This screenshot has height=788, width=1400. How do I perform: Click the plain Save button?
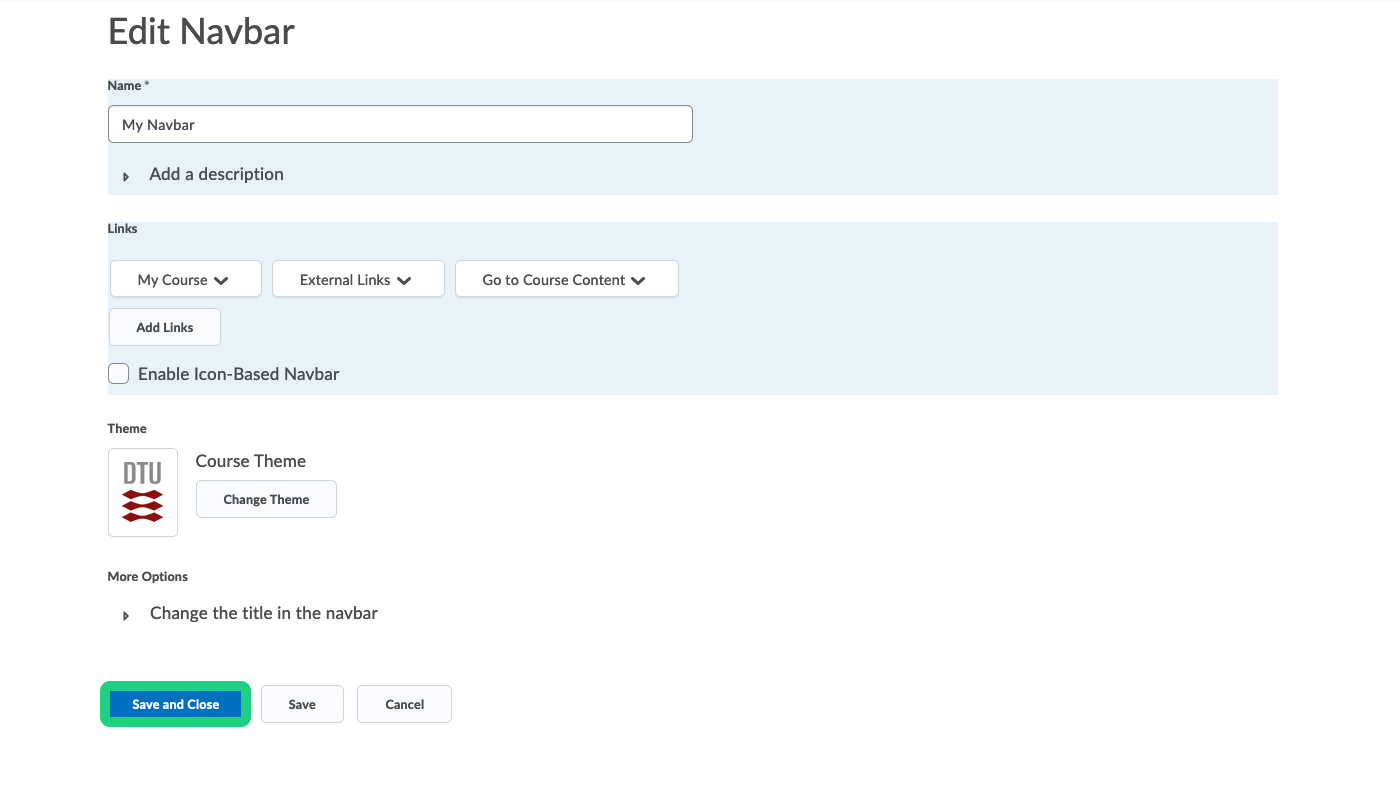302,704
